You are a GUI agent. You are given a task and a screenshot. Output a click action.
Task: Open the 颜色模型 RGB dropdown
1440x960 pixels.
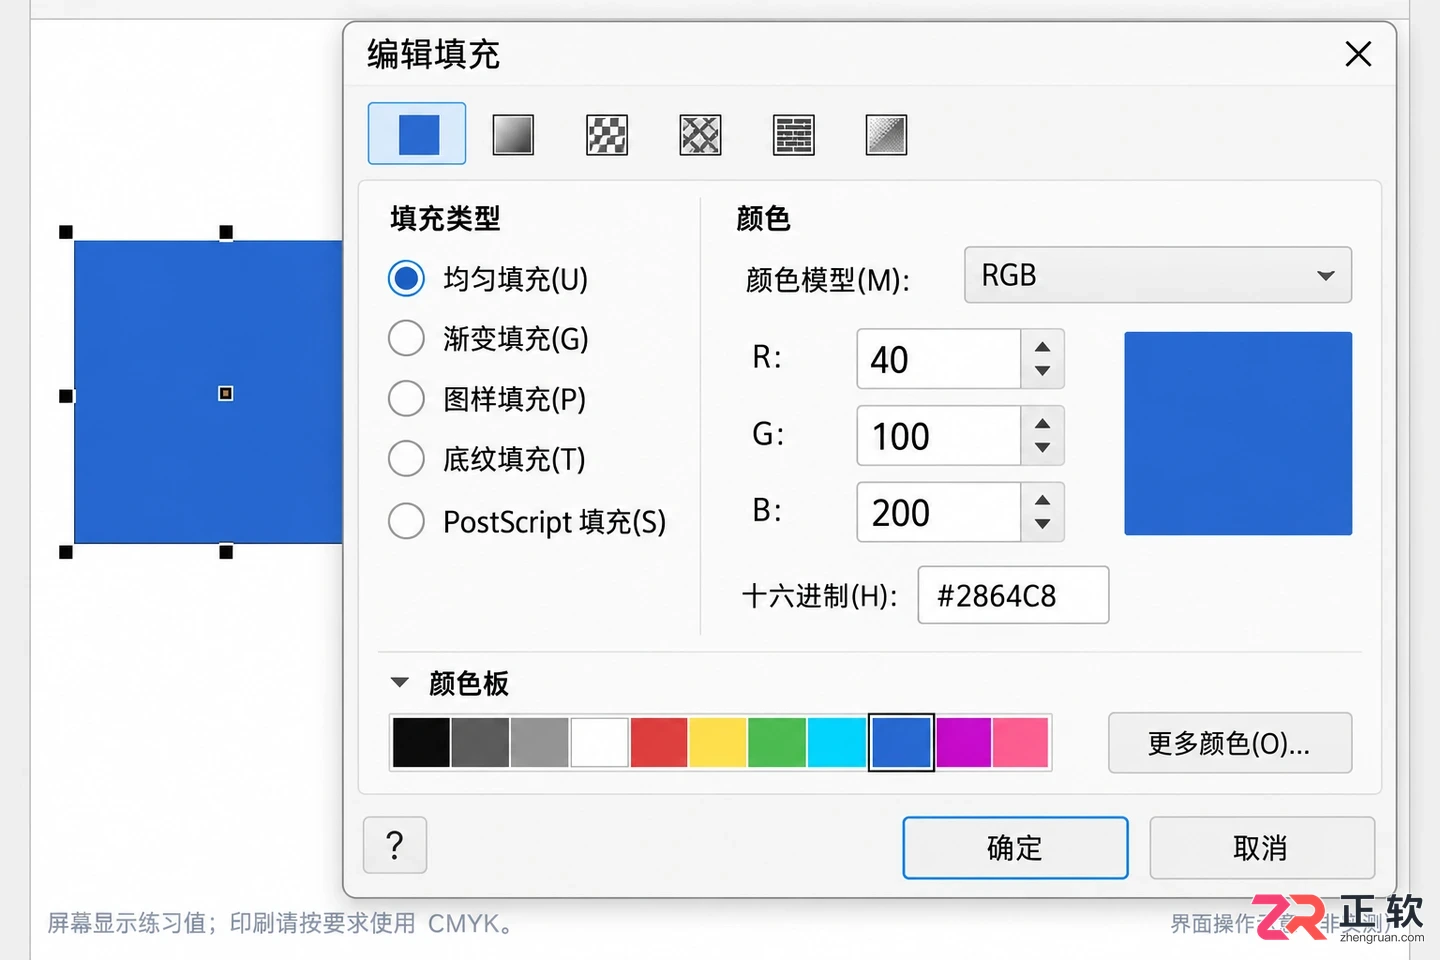click(x=1158, y=275)
